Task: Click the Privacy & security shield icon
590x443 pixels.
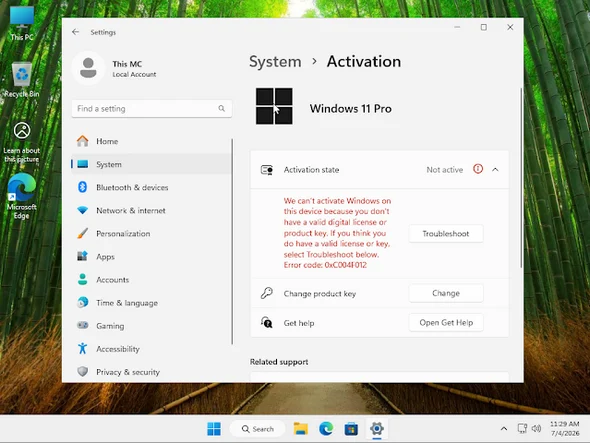Action: (82, 371)
